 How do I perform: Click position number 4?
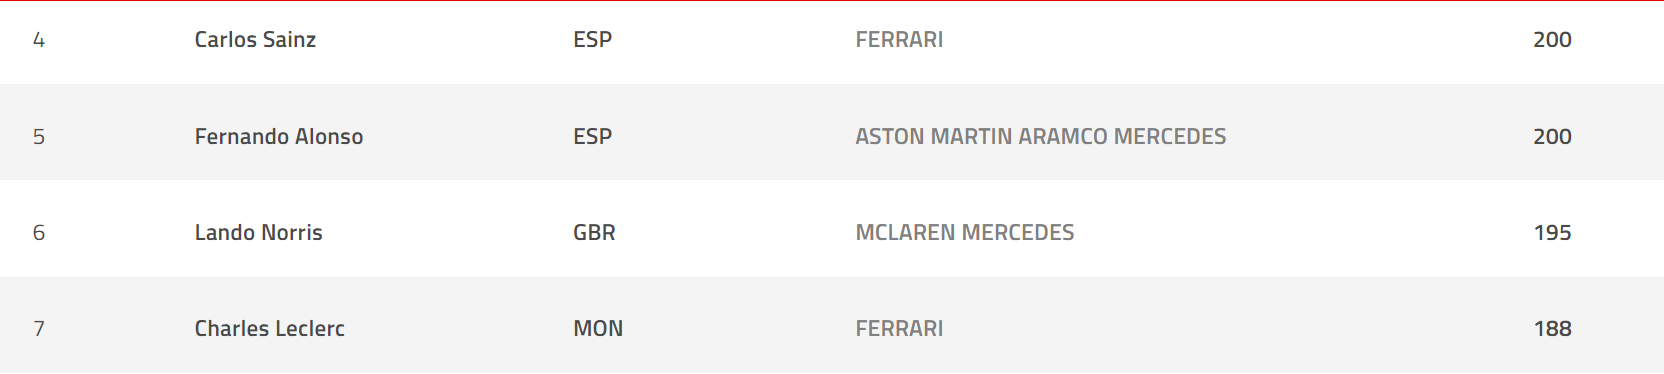coord(39,40)
